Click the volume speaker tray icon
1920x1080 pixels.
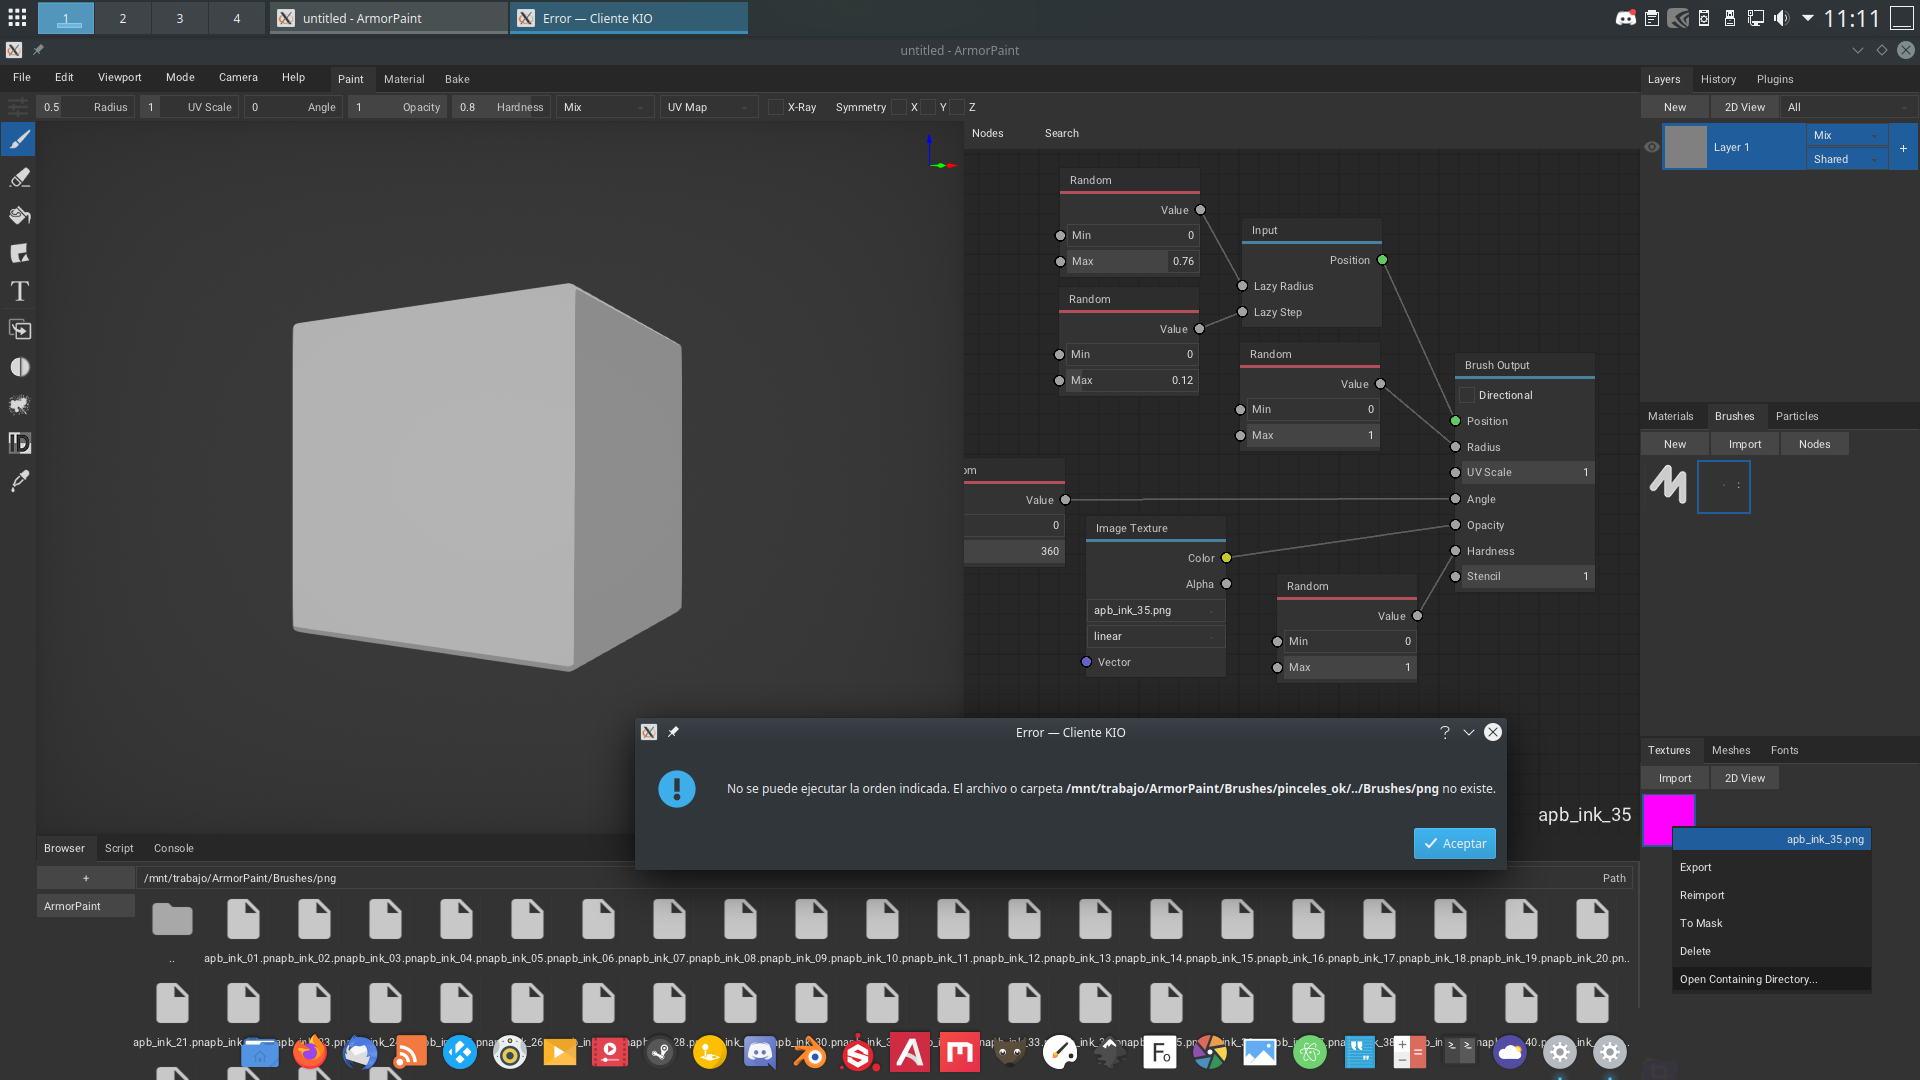point(1781,18)
